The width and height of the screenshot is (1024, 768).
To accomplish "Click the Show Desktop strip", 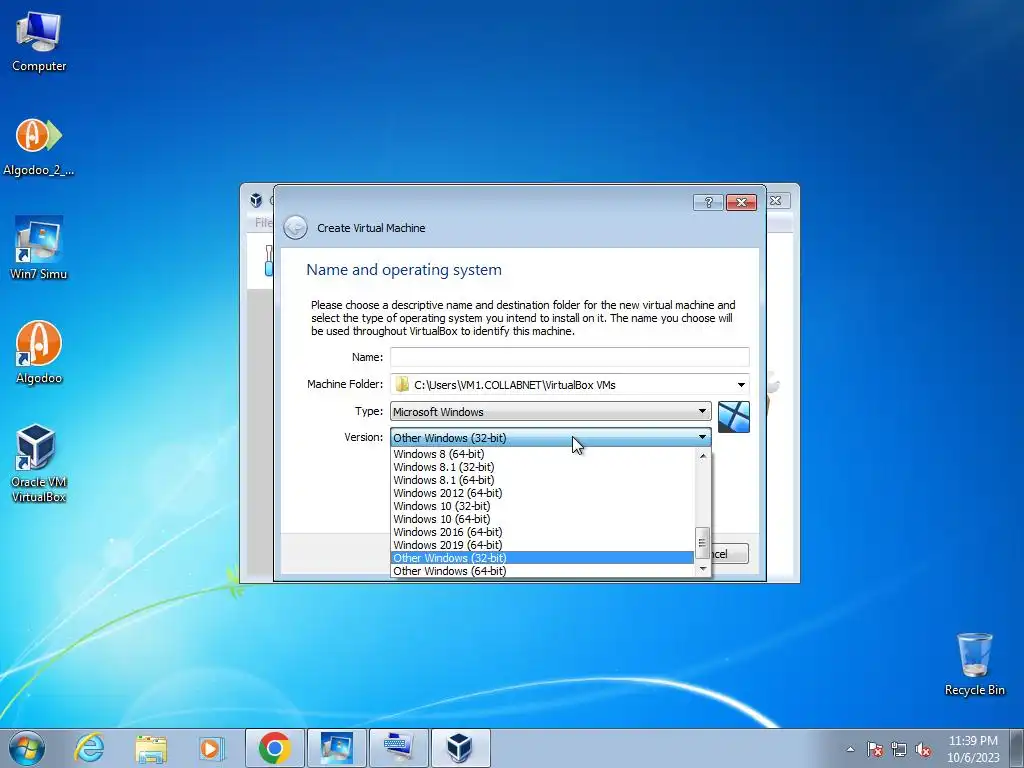I will point(1019,748).
